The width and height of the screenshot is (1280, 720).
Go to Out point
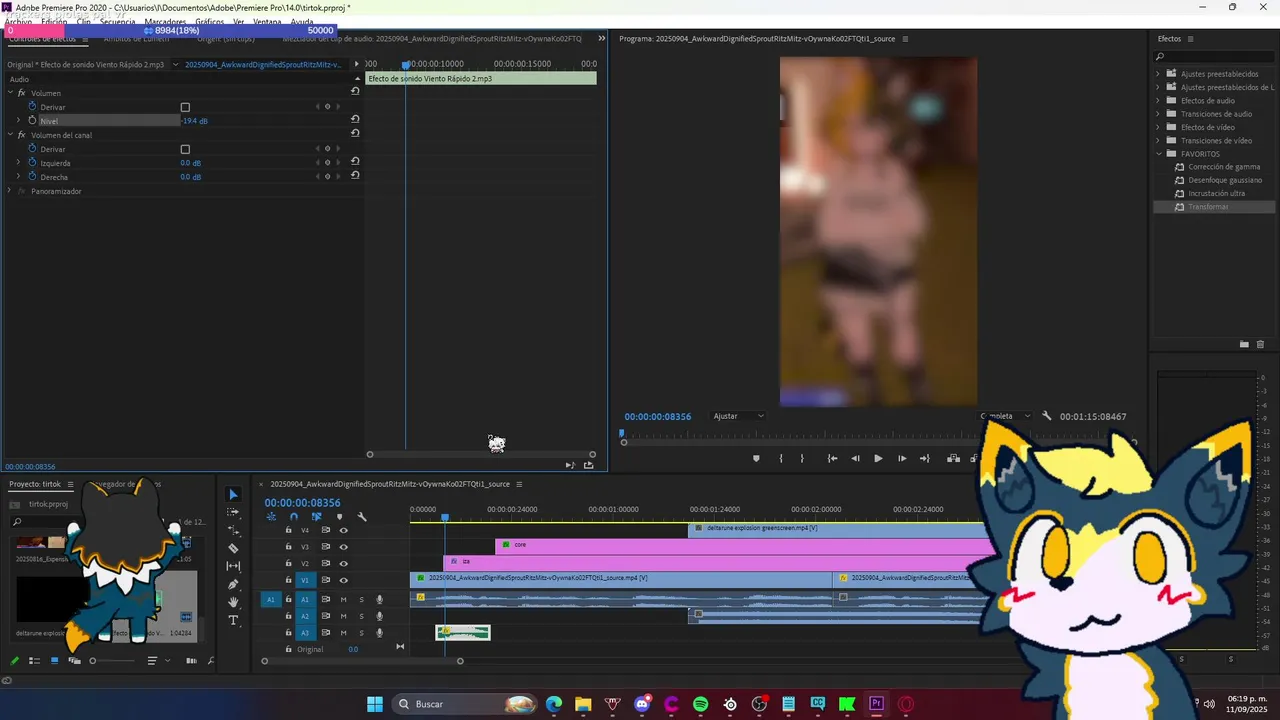[925, 458]
